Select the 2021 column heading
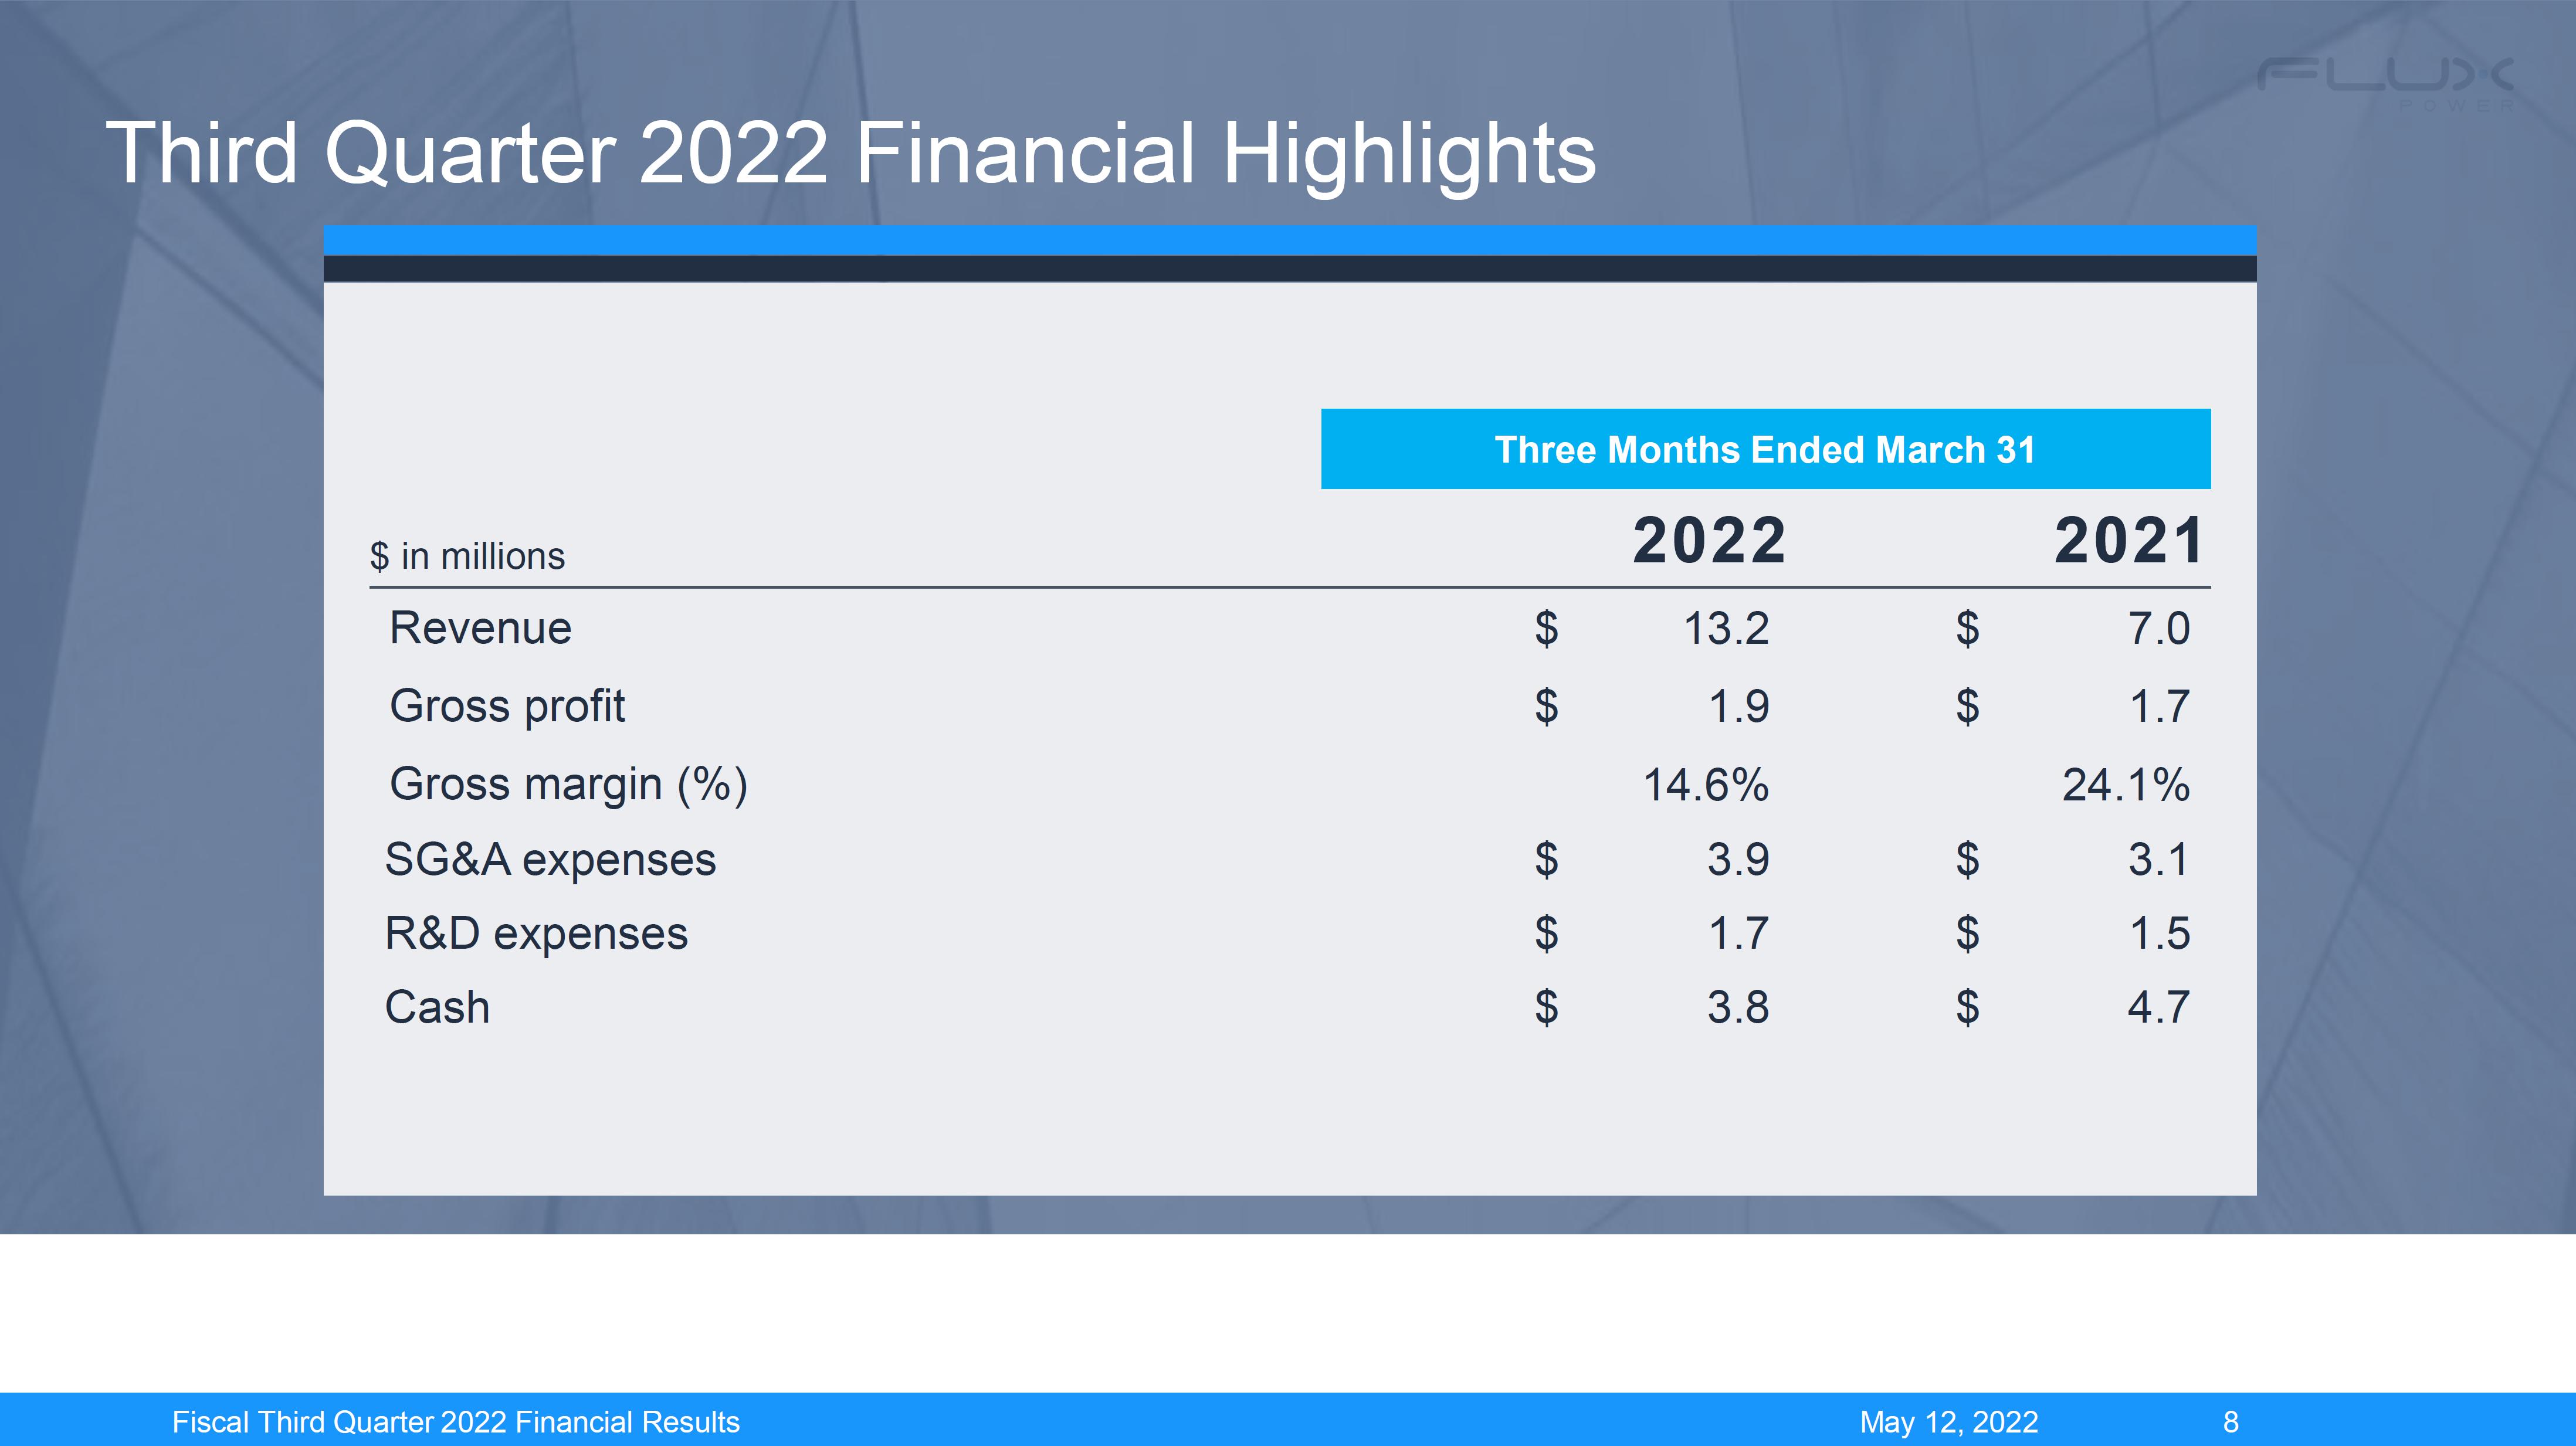 (x=2129, y=540)
